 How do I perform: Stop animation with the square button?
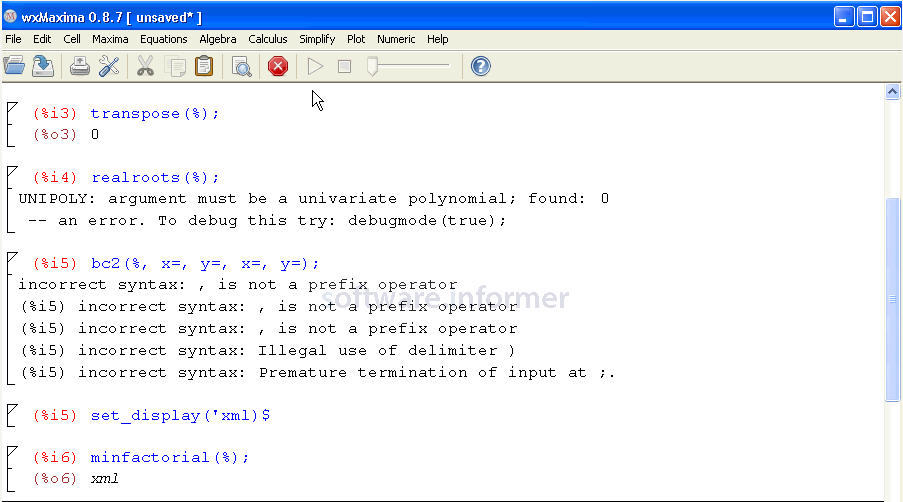(x=344, y=66)
